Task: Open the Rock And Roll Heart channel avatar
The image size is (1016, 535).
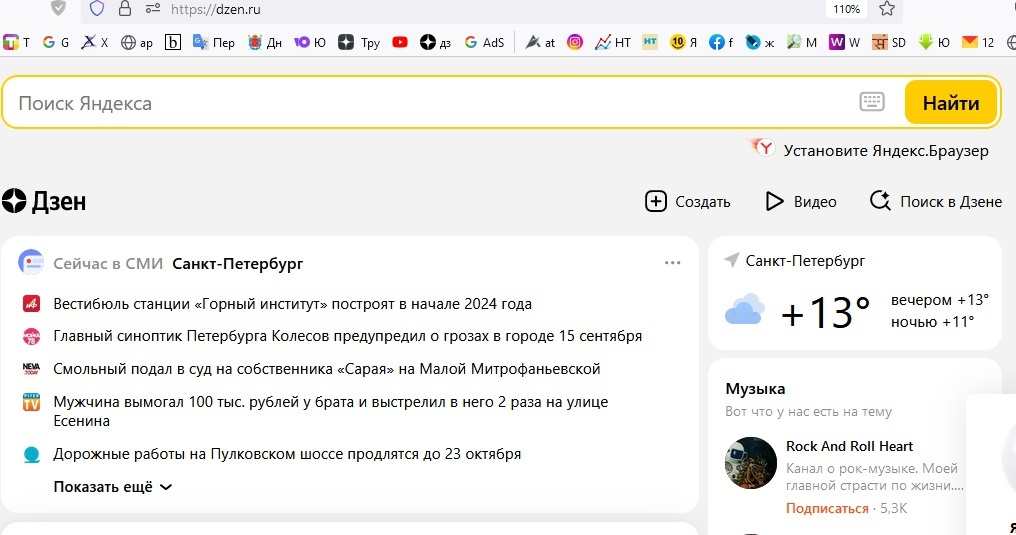Action: tap(750, 462)
